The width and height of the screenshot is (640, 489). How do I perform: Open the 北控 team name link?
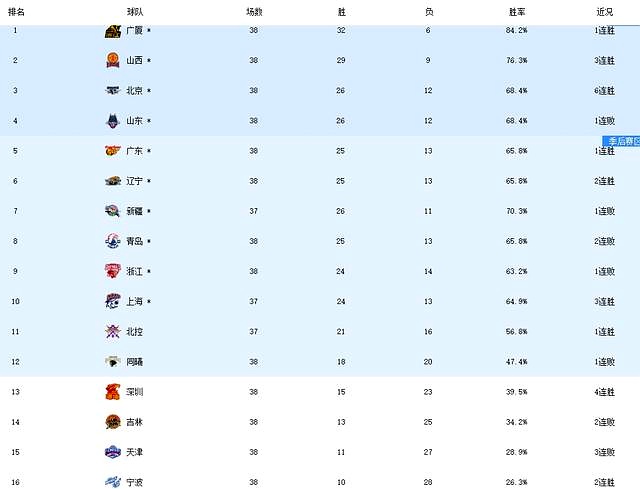tap(135, 332)
